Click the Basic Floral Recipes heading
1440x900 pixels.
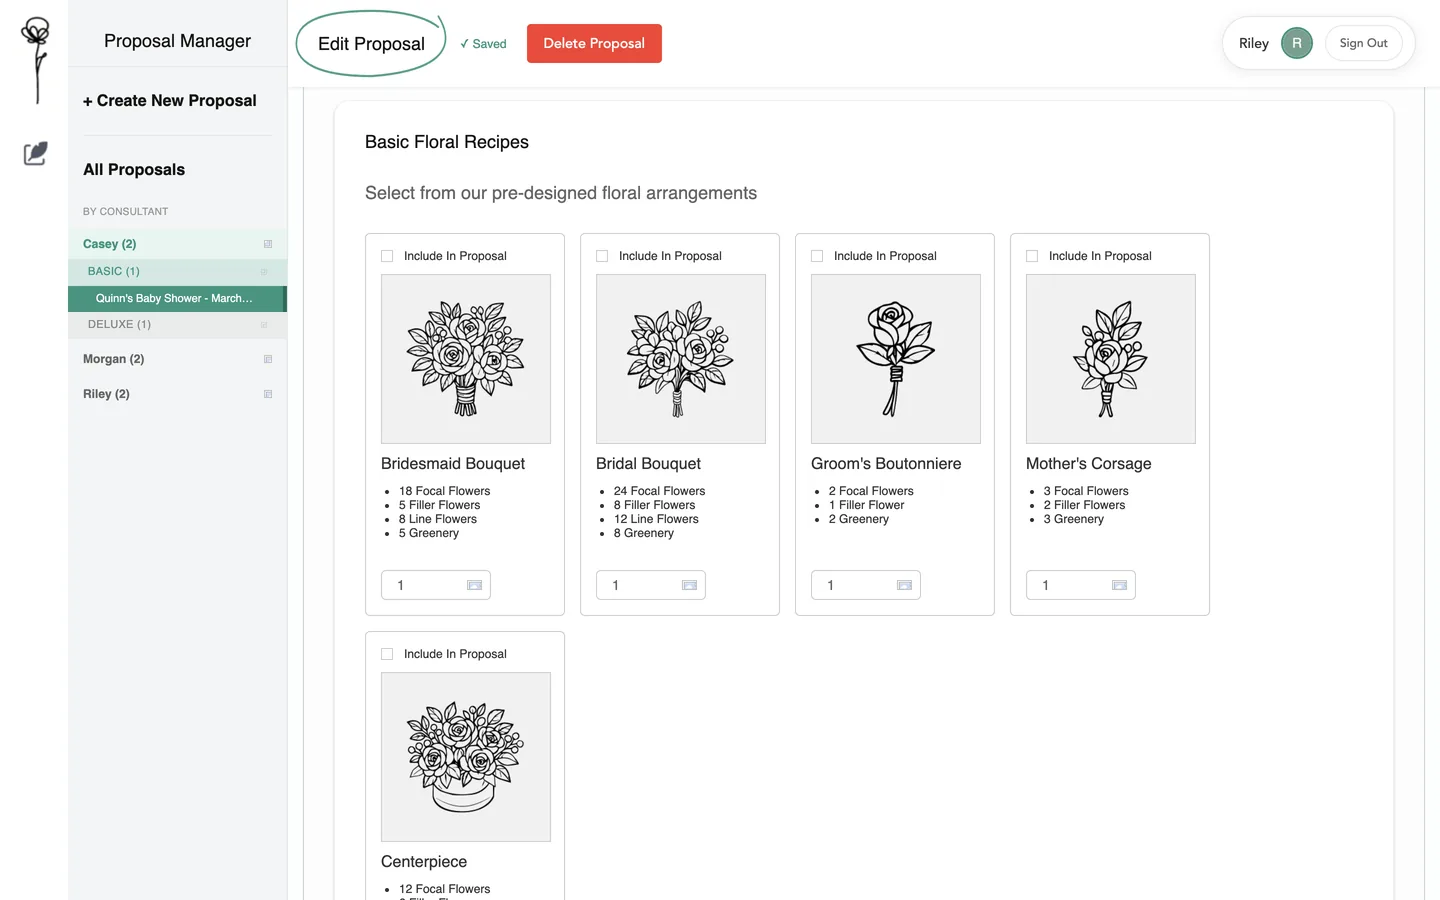tap(447, 142)
